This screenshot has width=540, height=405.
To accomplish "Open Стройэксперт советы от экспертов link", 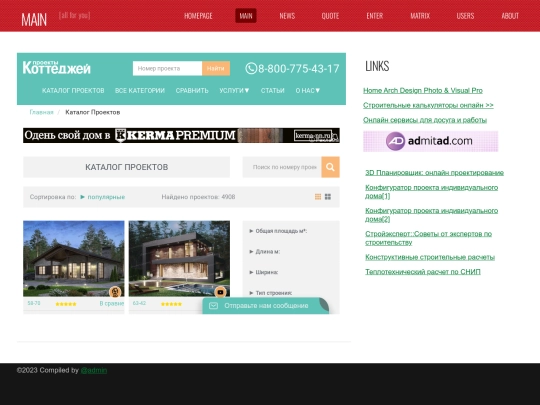I will [x=428, y=238].
